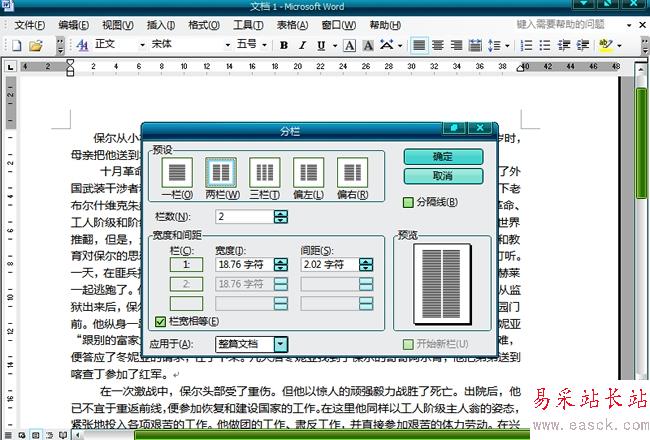Click the Columns dialog help button

click(454, 128)
